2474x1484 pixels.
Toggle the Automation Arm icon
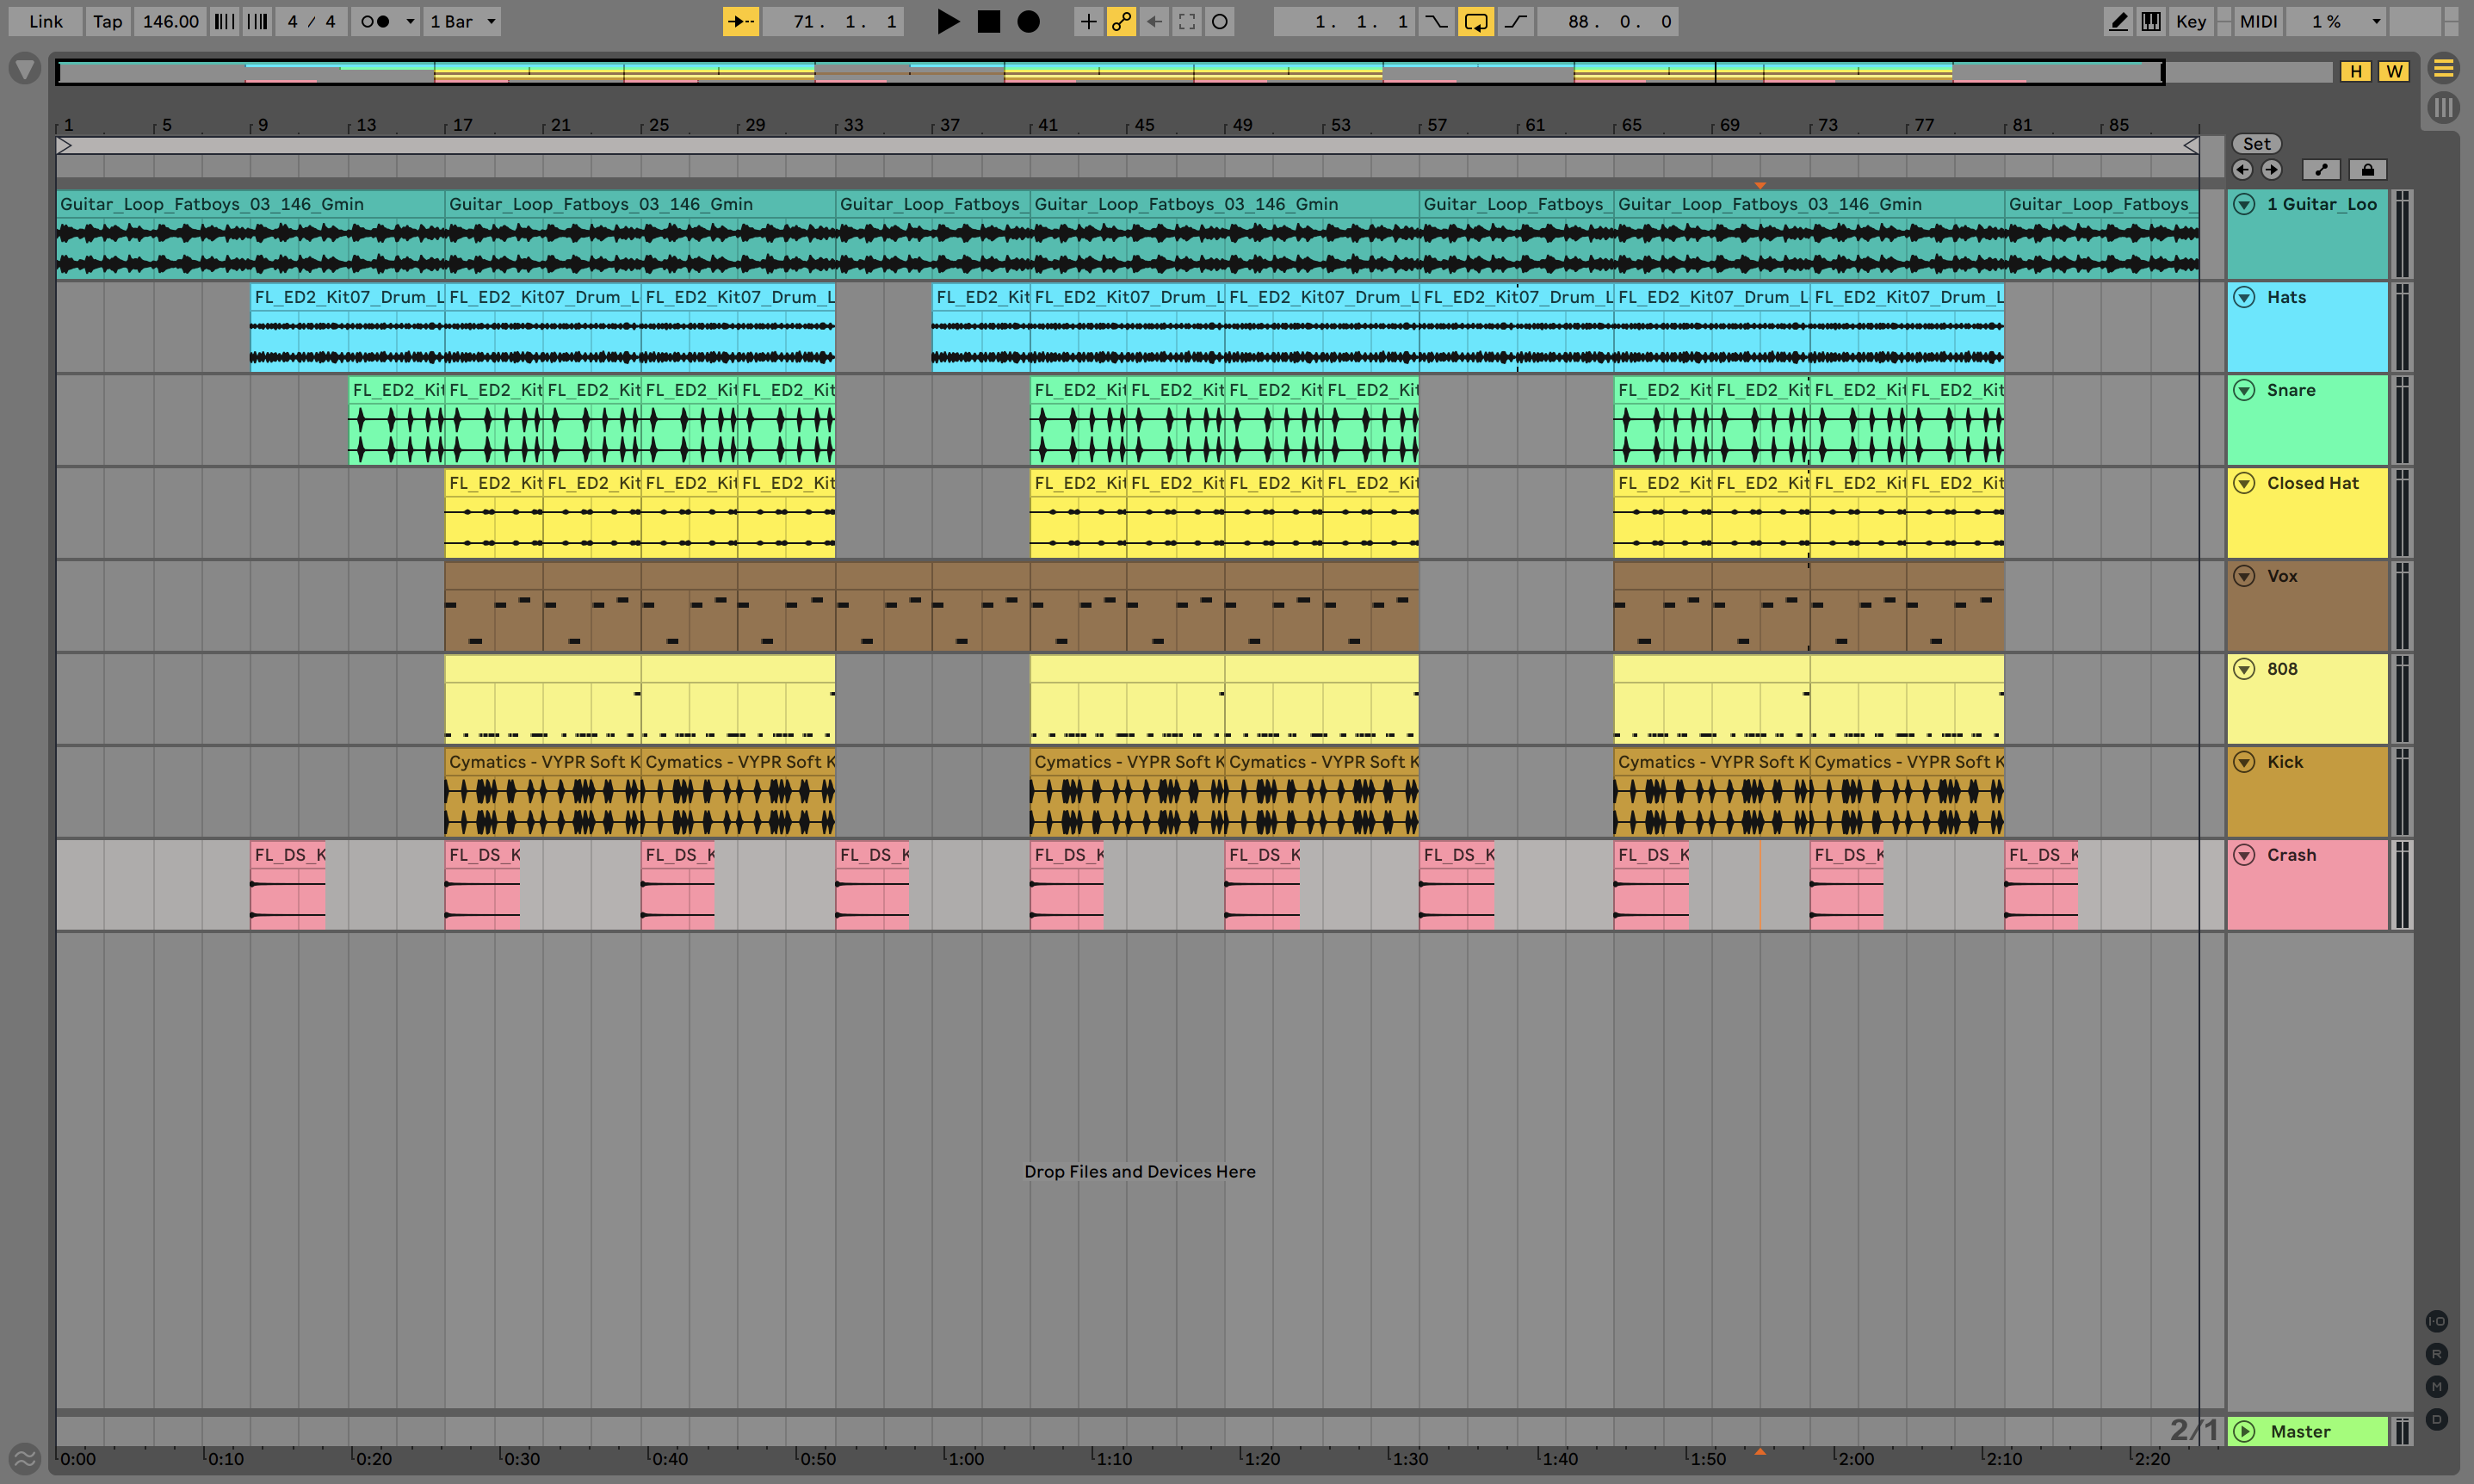coord(1121,21)
